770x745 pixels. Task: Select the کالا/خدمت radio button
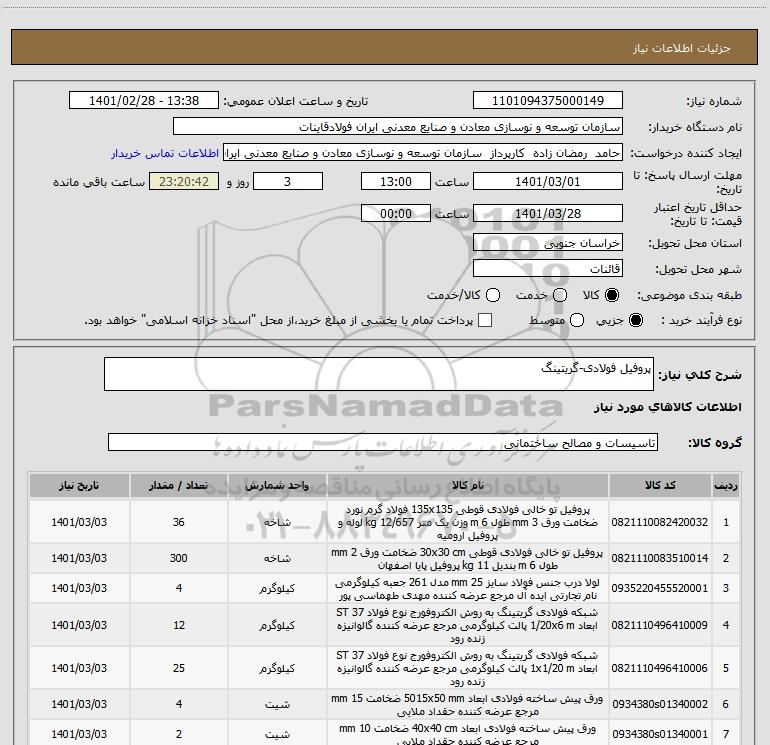[x=493, y=295]
